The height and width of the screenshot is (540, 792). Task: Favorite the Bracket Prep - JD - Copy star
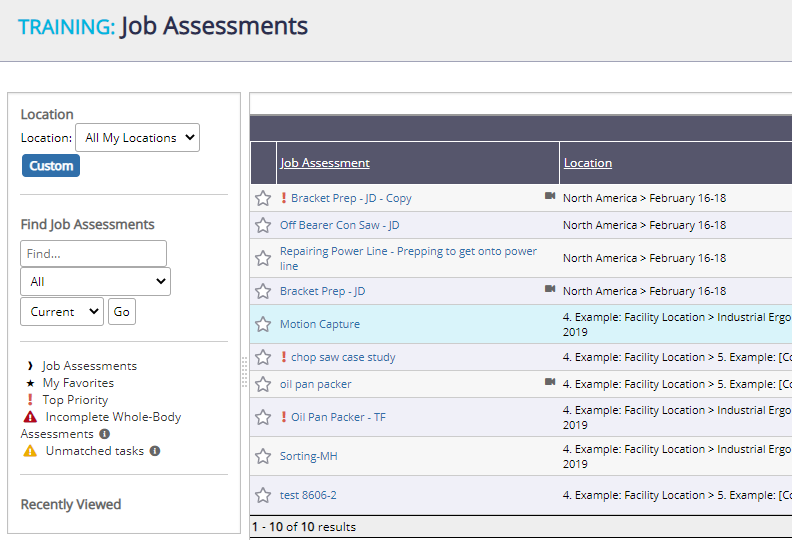[x=263, y=198]
